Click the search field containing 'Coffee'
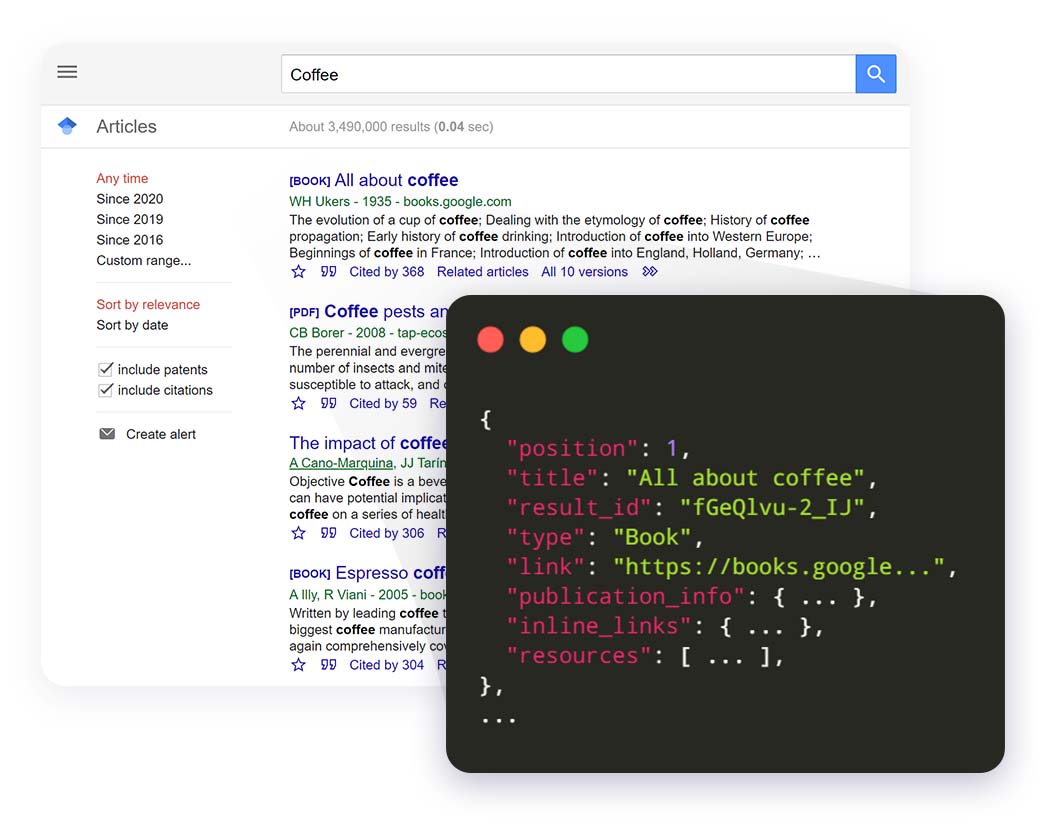The image size is (1052, 835). [567, 74]
